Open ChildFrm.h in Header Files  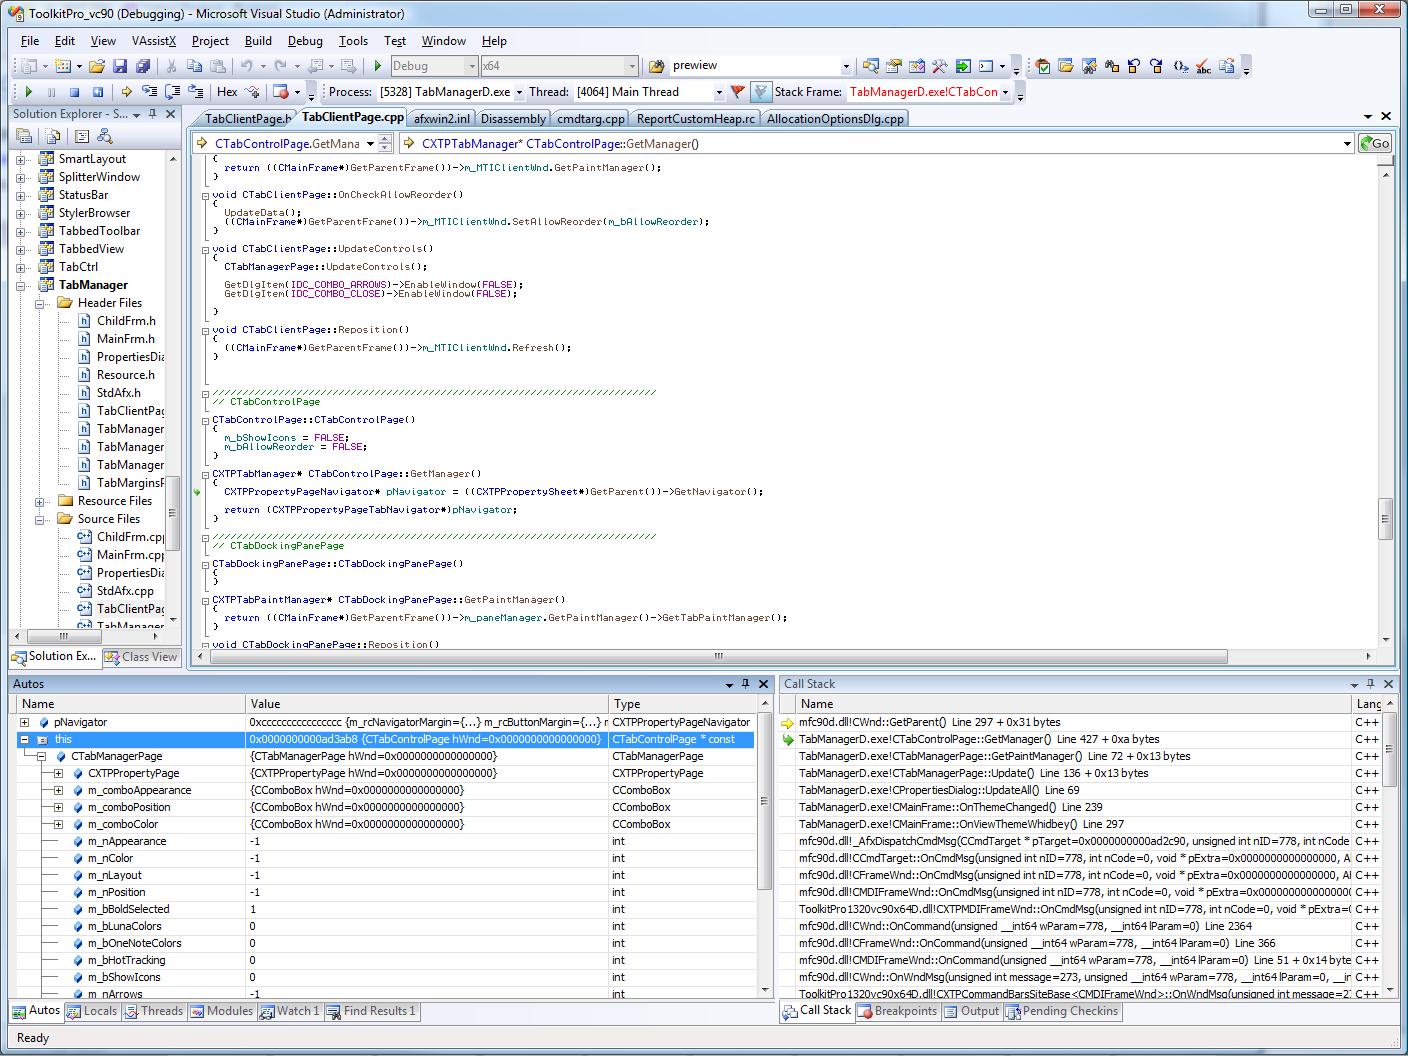[126, 321]
